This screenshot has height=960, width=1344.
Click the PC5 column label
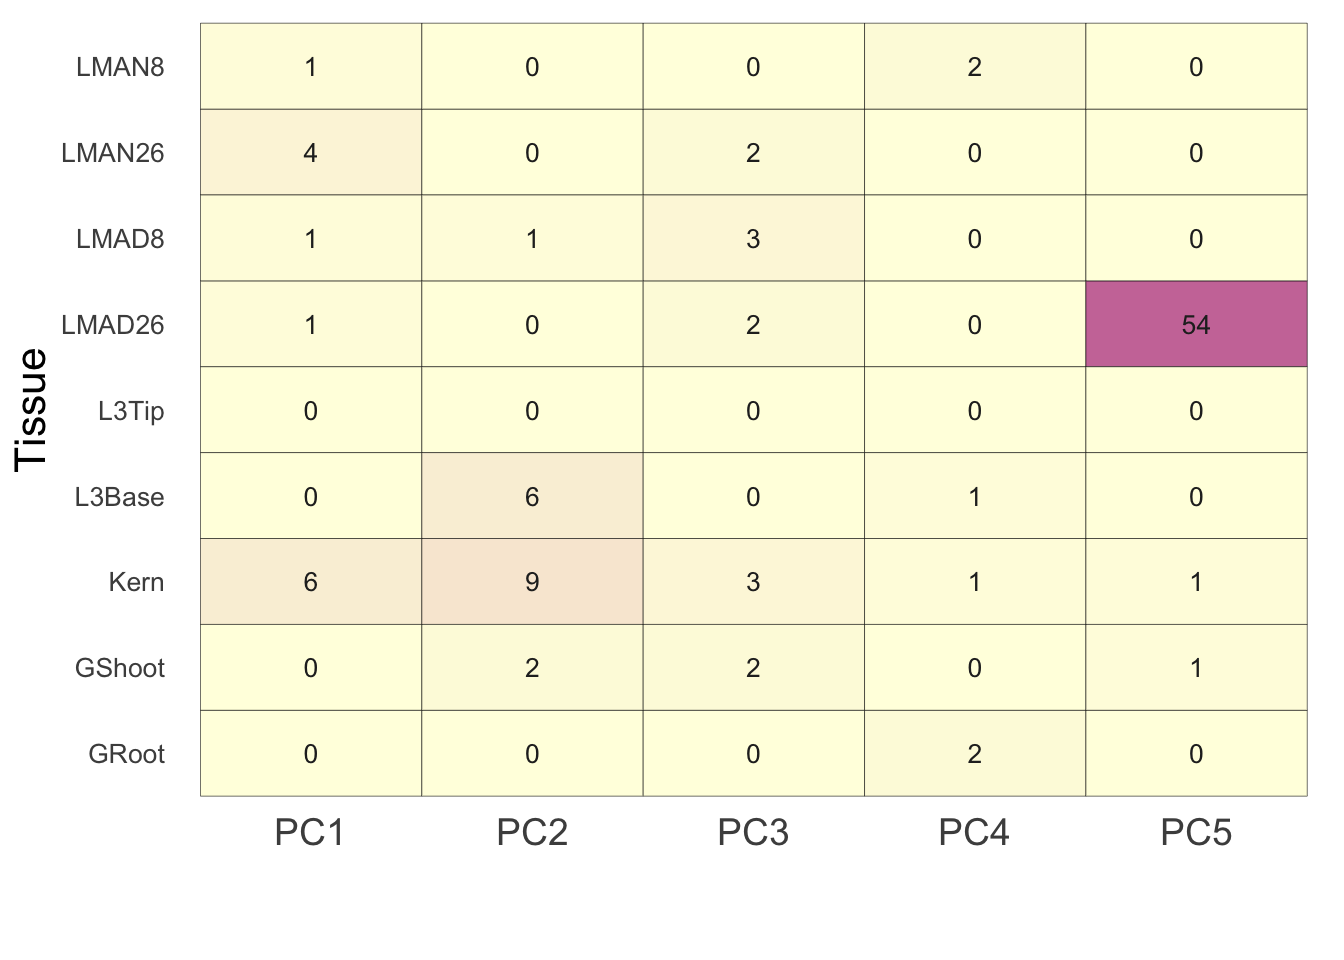tap(1196, 832)
